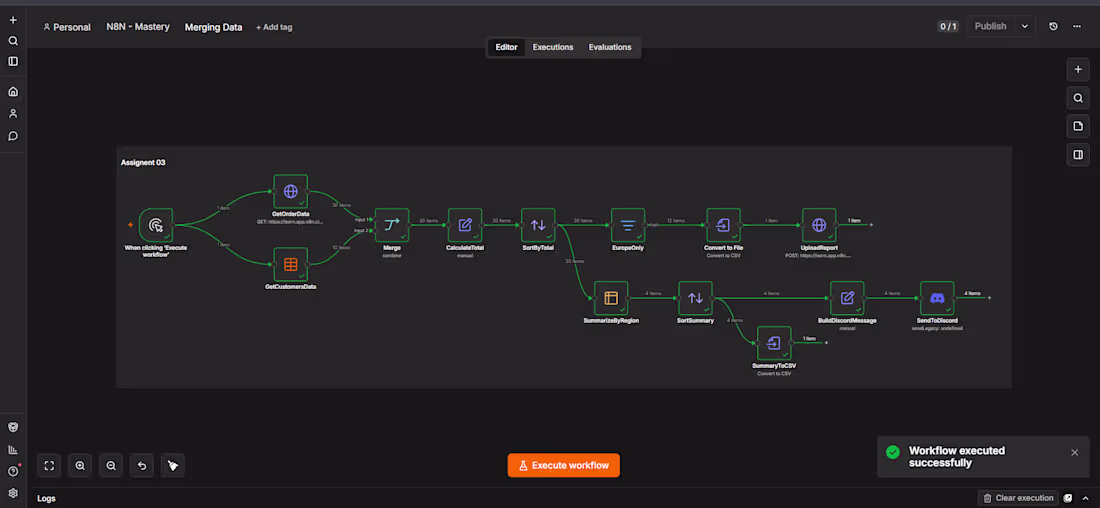Toggle the right side panel icon
The image size is (1100, 508).
1078,154
